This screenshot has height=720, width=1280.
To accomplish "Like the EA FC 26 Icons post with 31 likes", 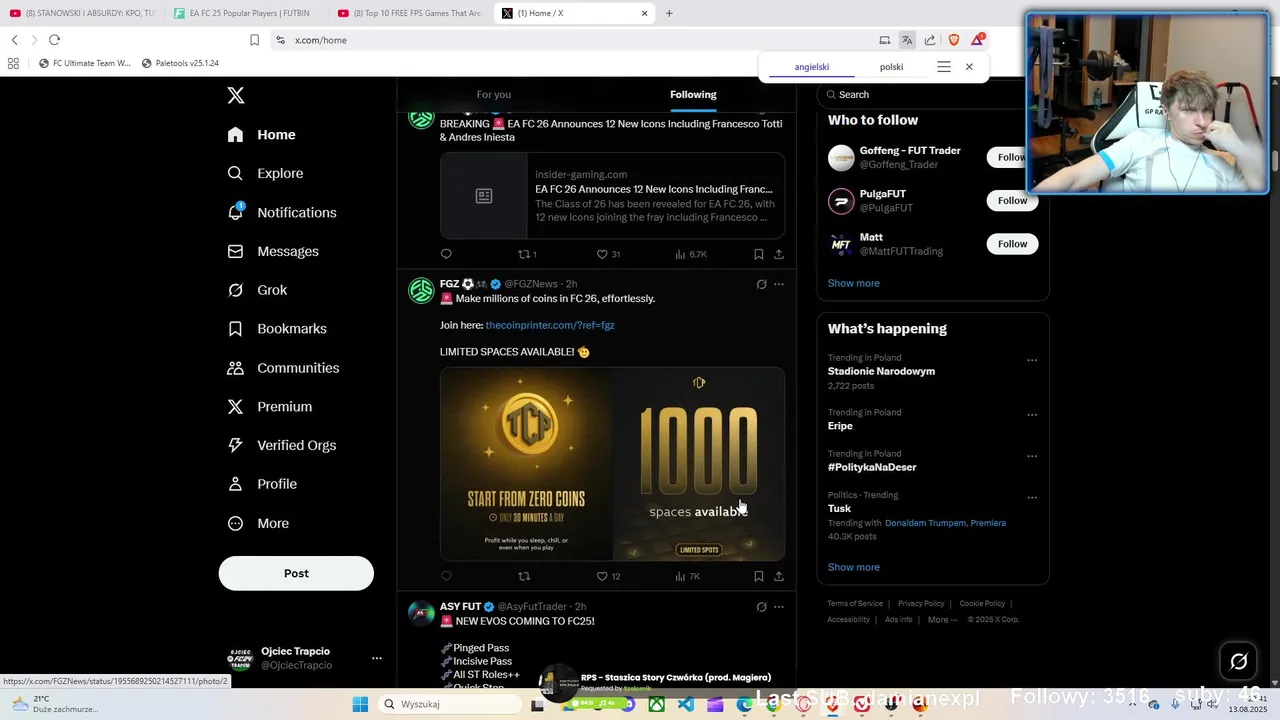I will coord(608,254).
